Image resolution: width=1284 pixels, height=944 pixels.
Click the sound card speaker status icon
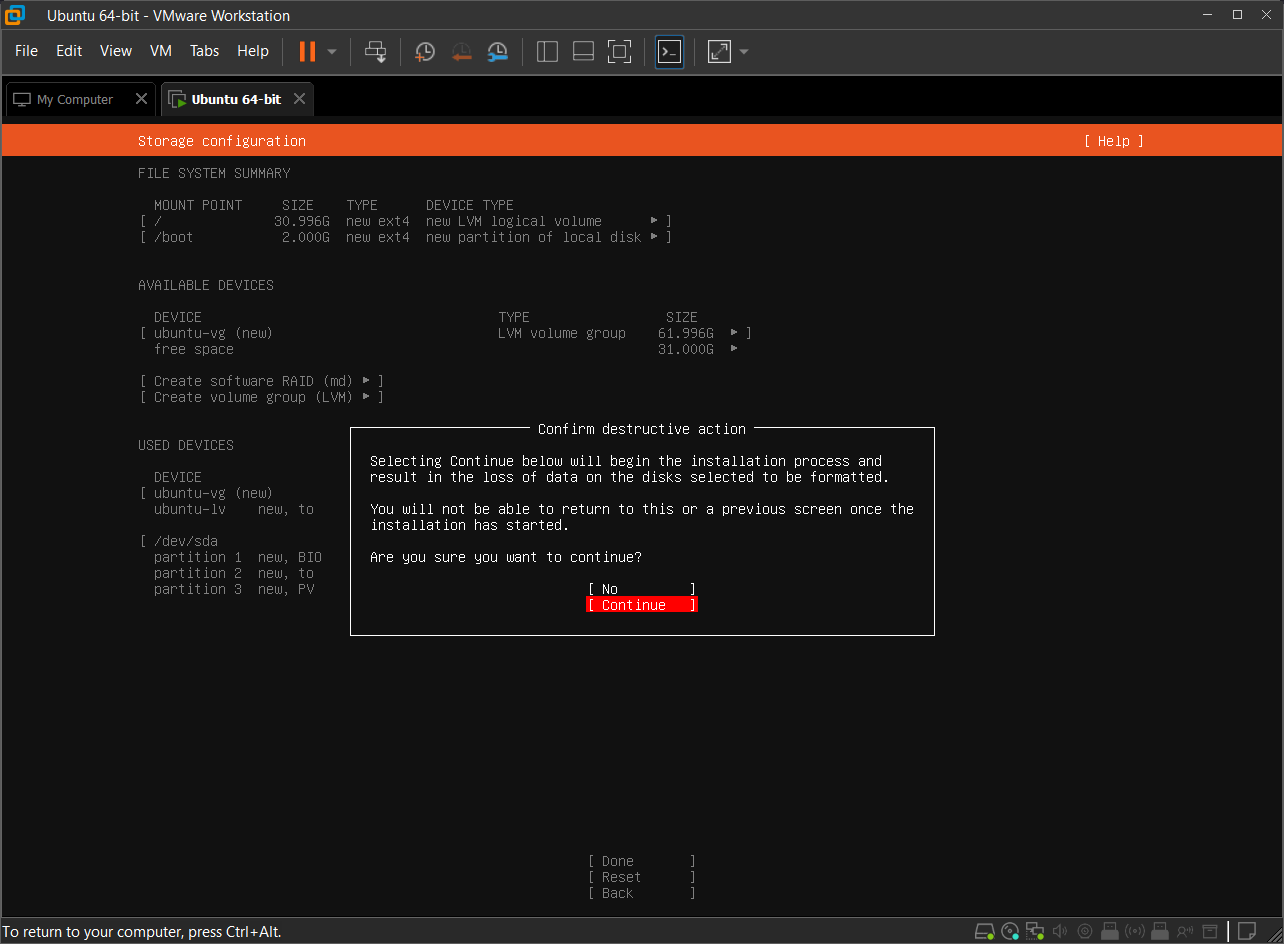(1060, 931)
